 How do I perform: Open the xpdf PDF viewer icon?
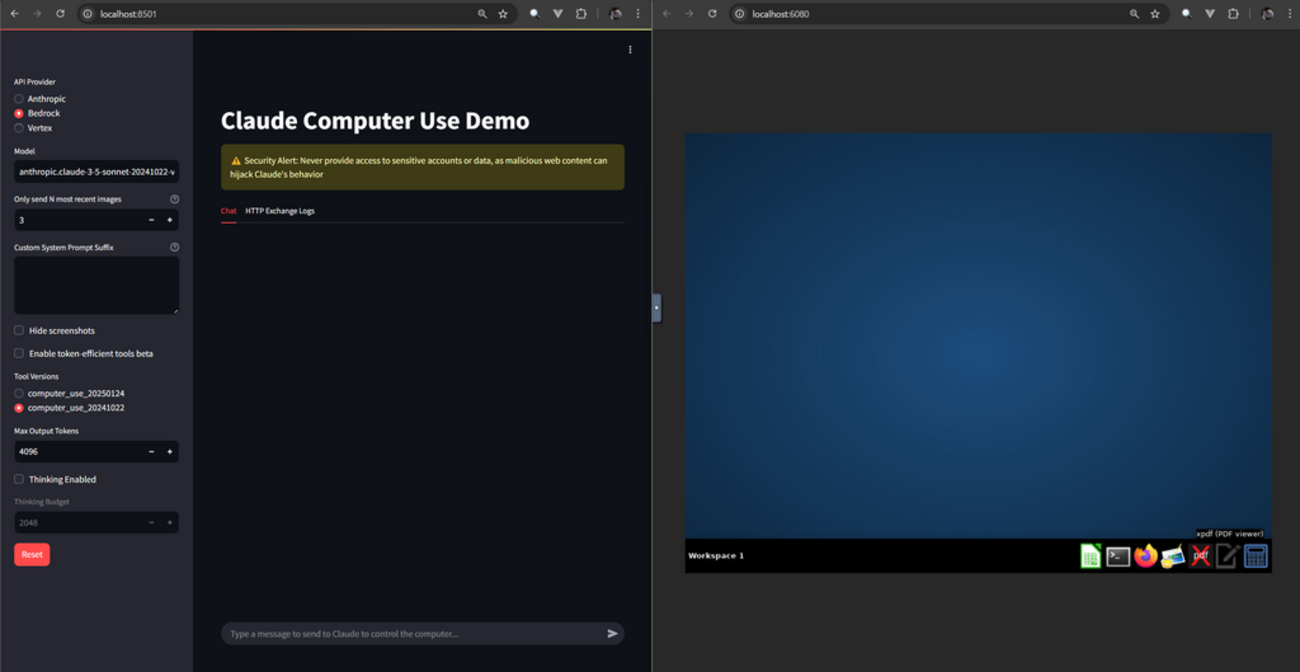click(x=1201, y=556)
